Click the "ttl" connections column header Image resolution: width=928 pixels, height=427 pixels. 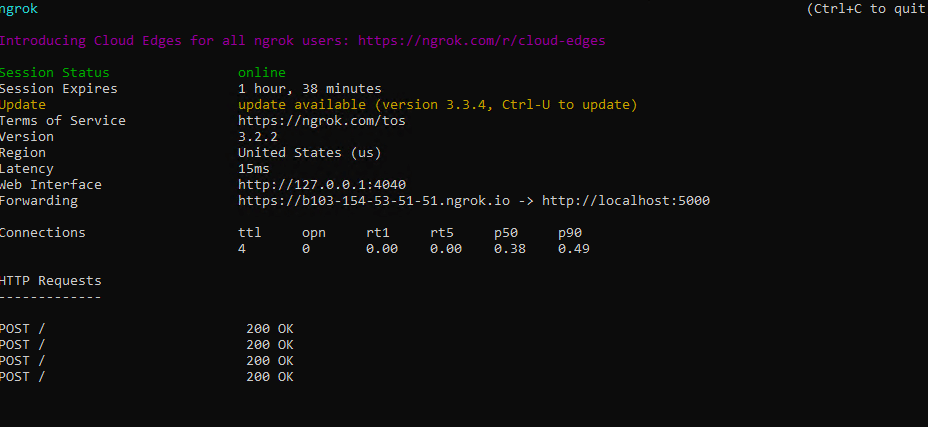[x=249, y=233]
